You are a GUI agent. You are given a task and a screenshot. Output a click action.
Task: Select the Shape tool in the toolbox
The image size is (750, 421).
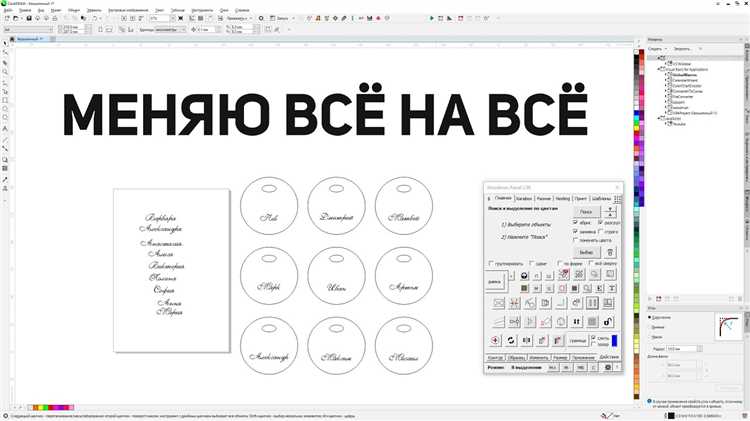click(5, 53)
